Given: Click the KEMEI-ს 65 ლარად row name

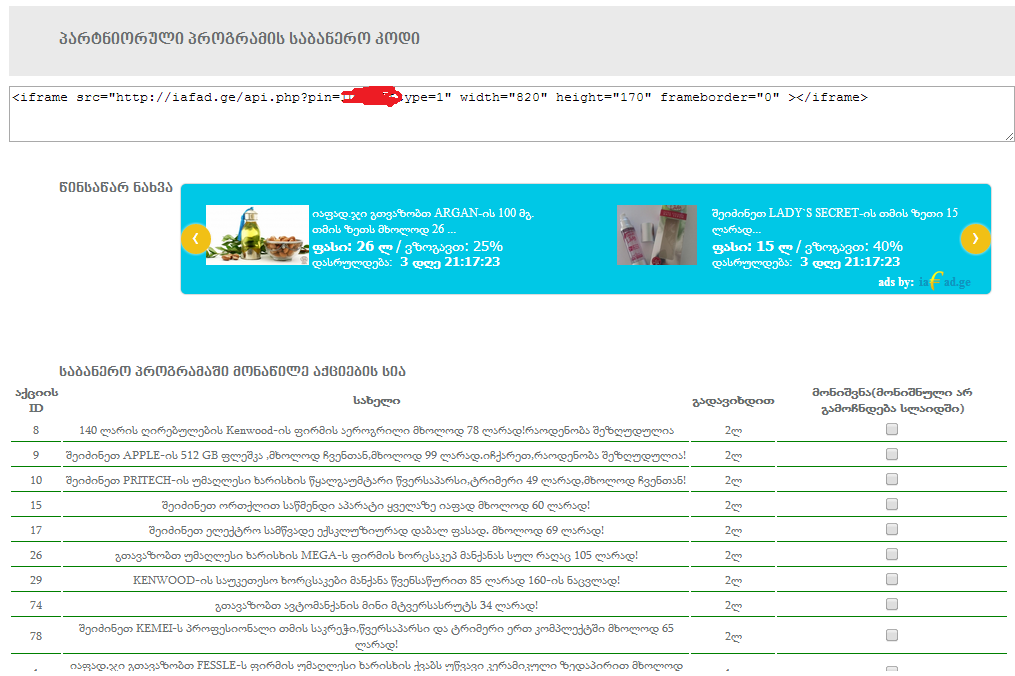Looking at the screenshot, I should [x=376, y=636].
